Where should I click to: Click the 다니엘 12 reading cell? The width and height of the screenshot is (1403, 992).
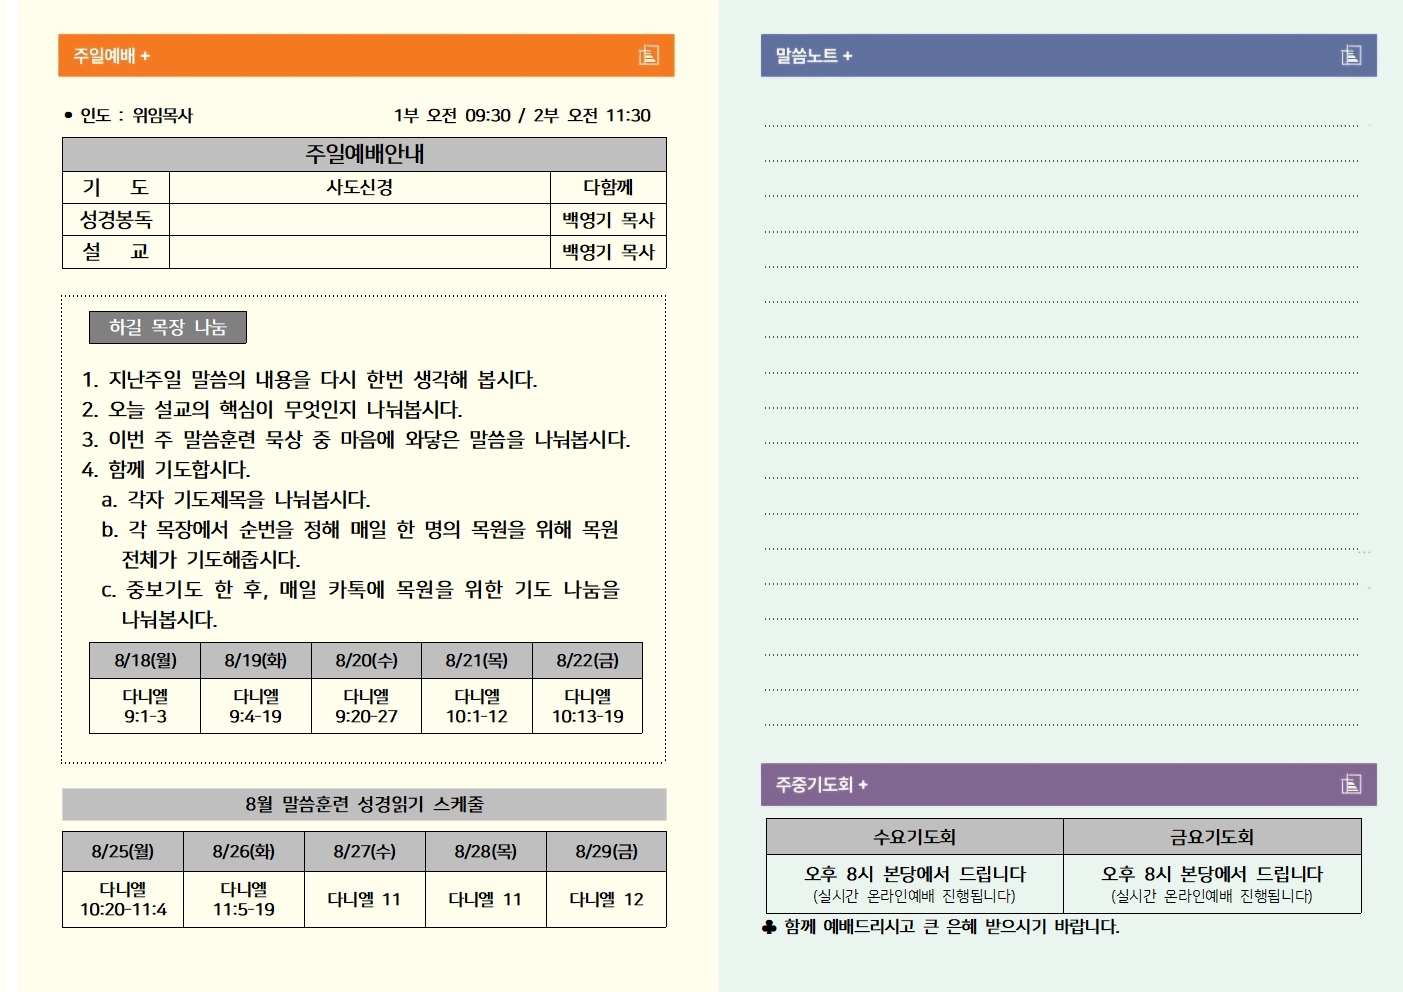tap(606, 900)
